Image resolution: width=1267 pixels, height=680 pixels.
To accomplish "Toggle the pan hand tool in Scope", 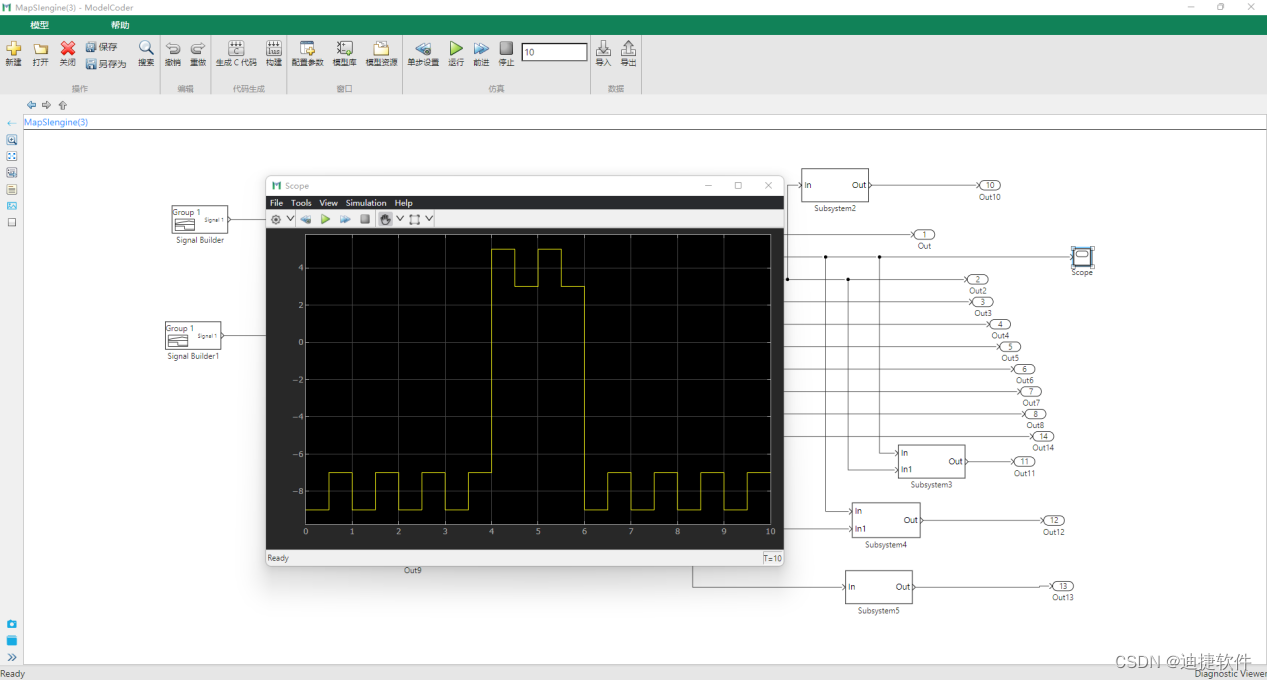I will point(385,219).
